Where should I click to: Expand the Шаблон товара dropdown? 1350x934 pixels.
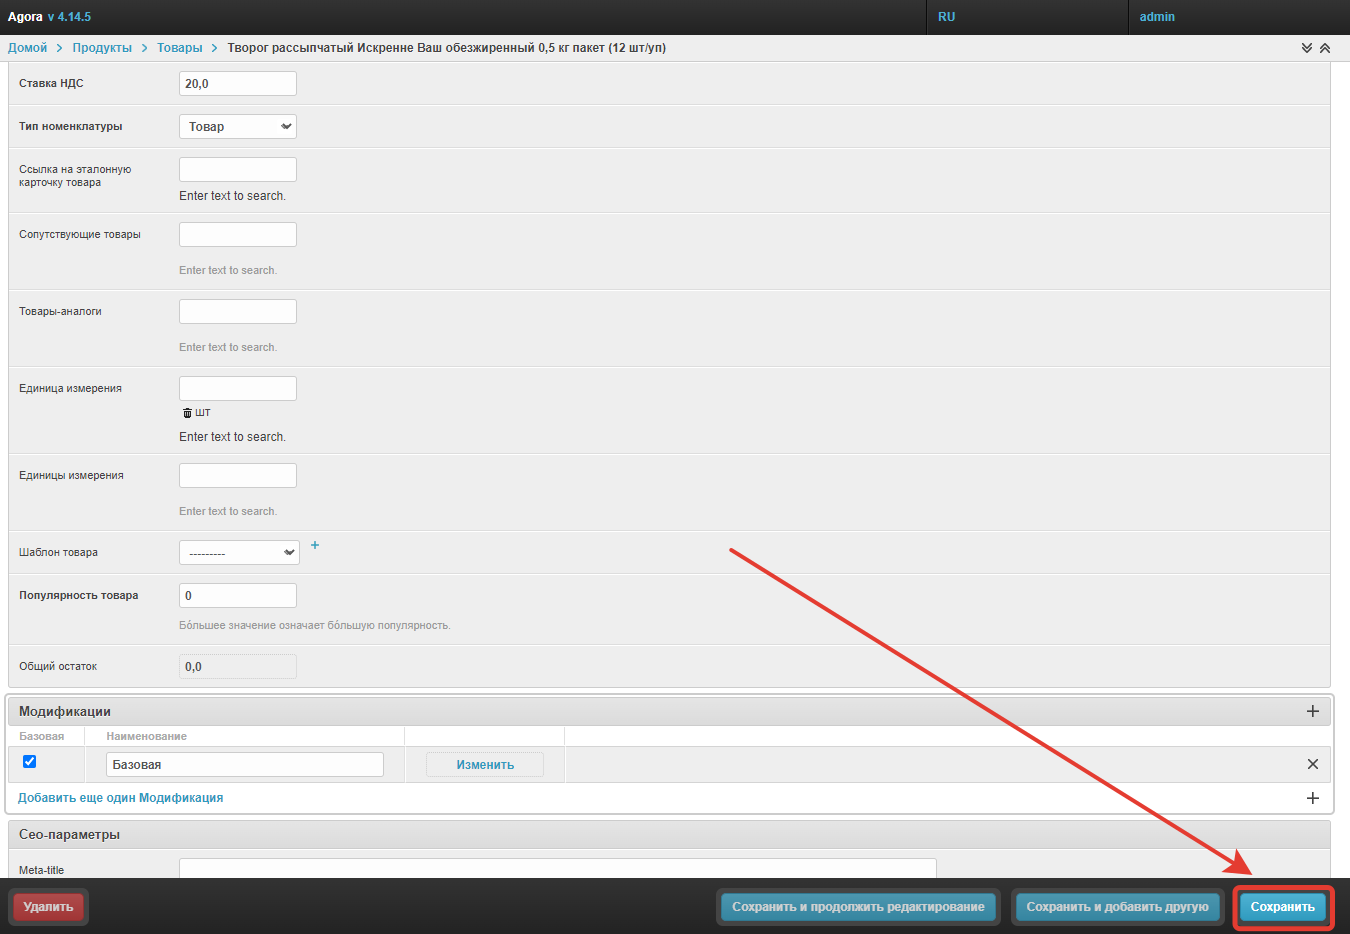coord(239,553)
